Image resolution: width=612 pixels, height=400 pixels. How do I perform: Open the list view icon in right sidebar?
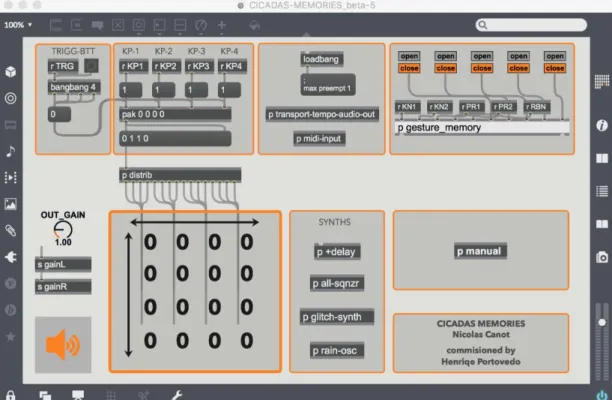tap(602, 191)
